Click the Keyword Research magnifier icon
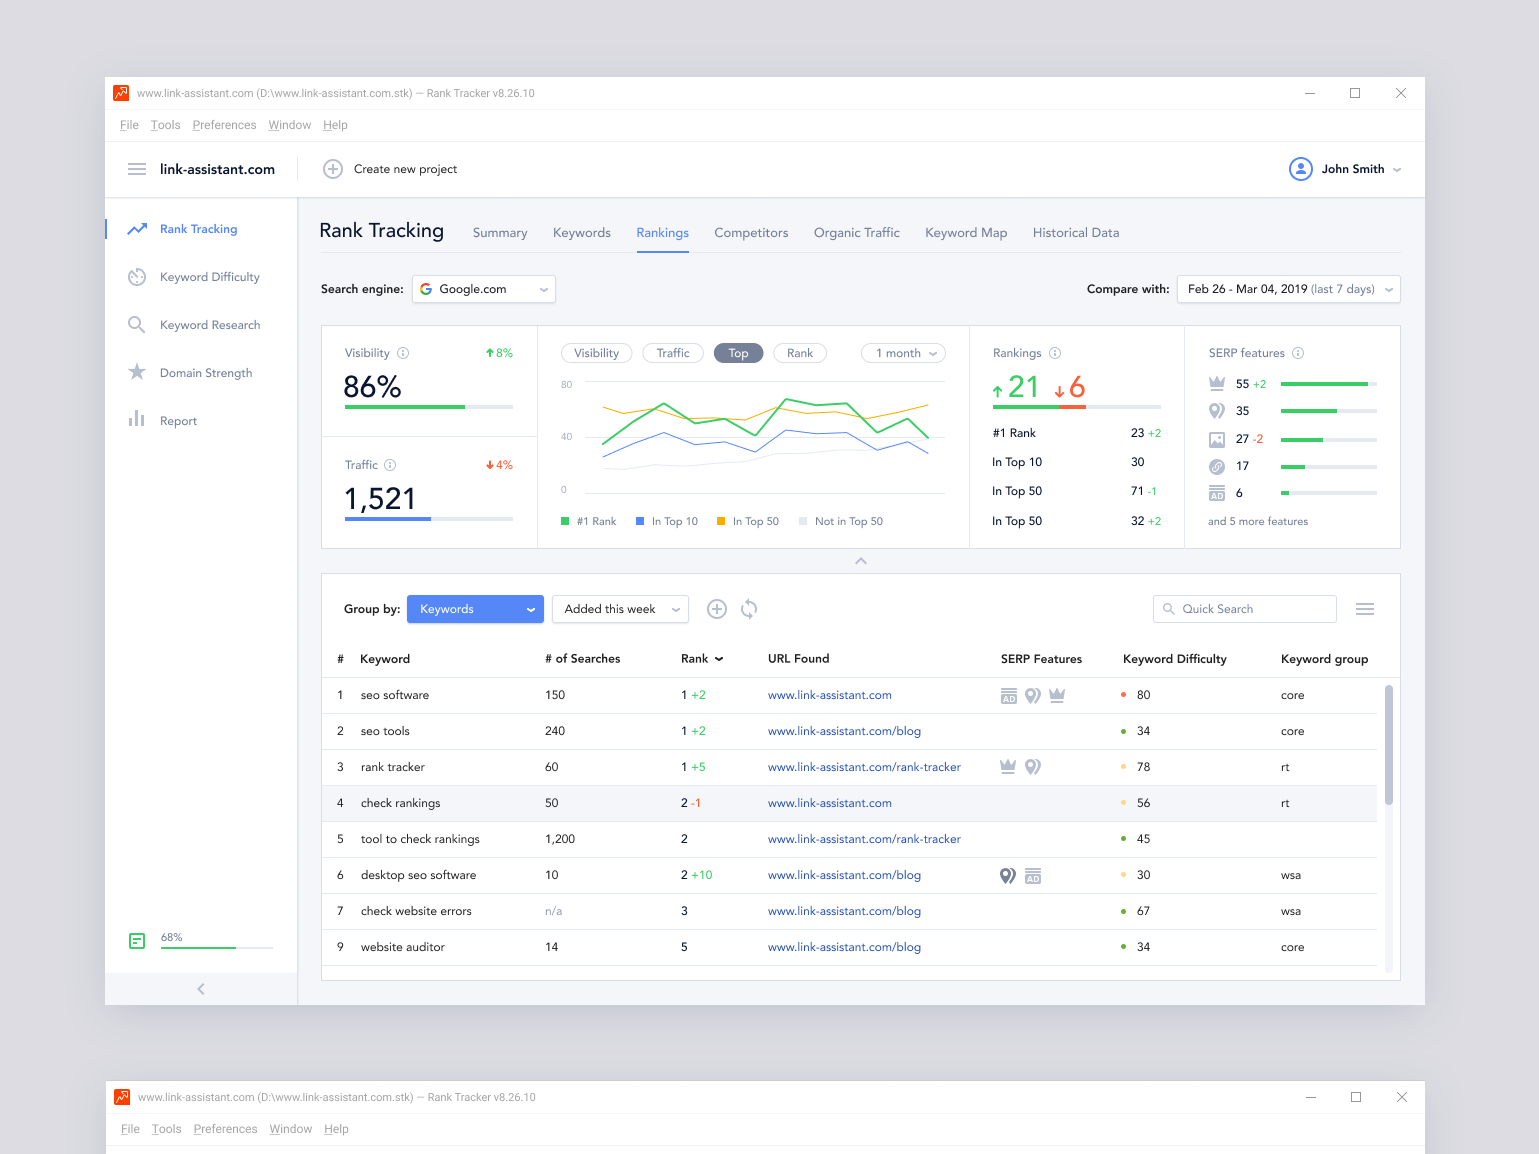1539x1154 pixels. [137, 325]
